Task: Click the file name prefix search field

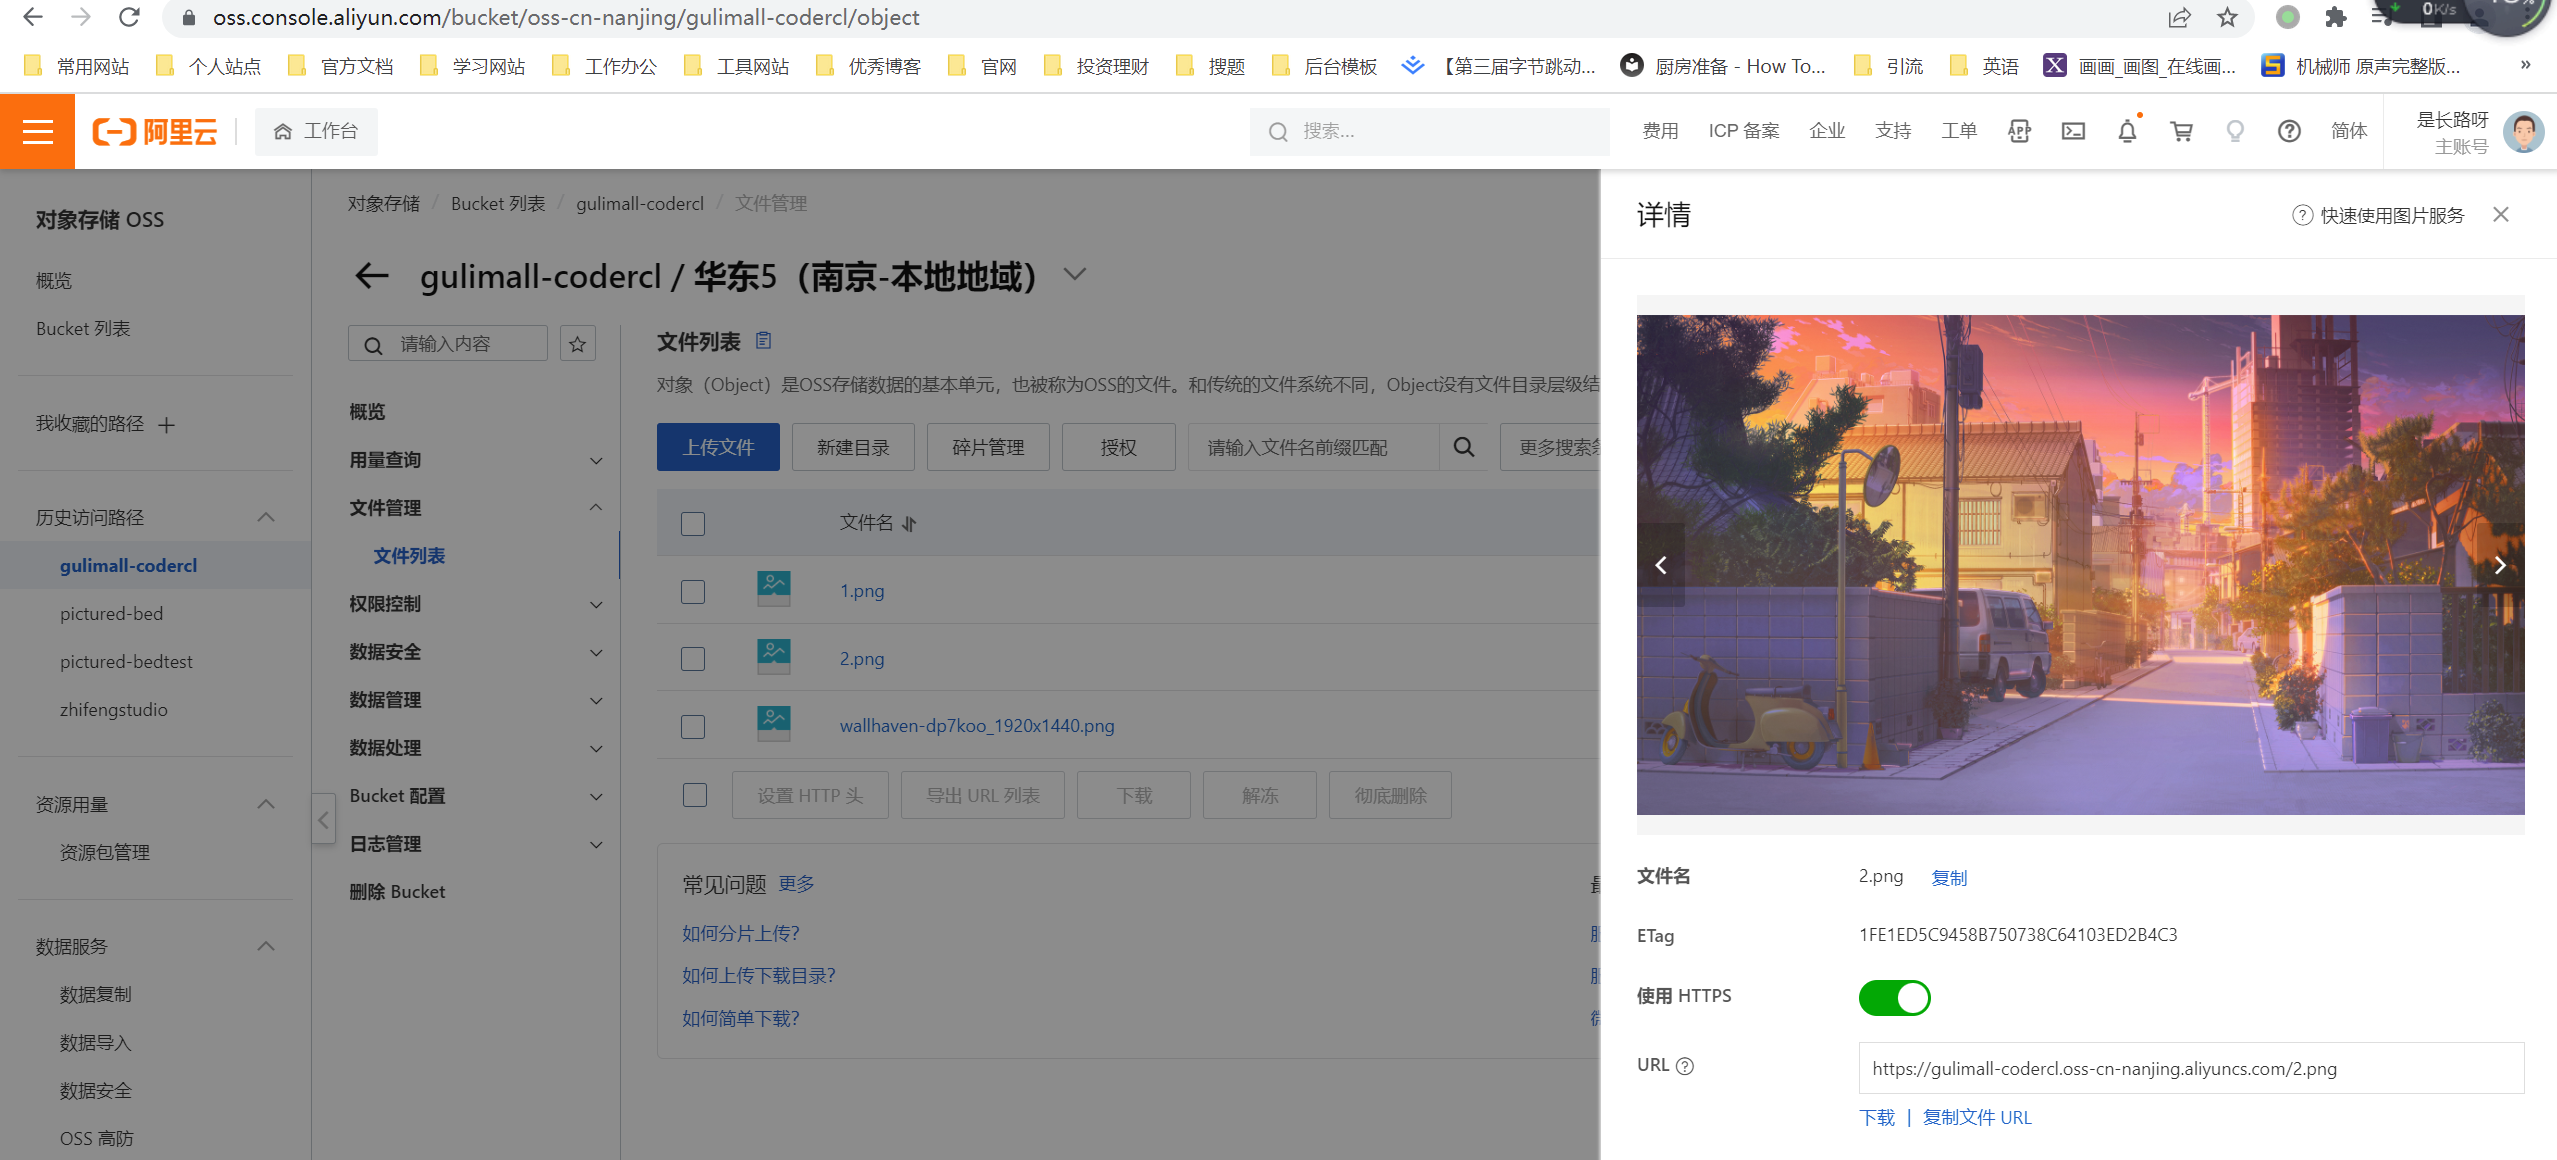Action: coord(1313,447)
